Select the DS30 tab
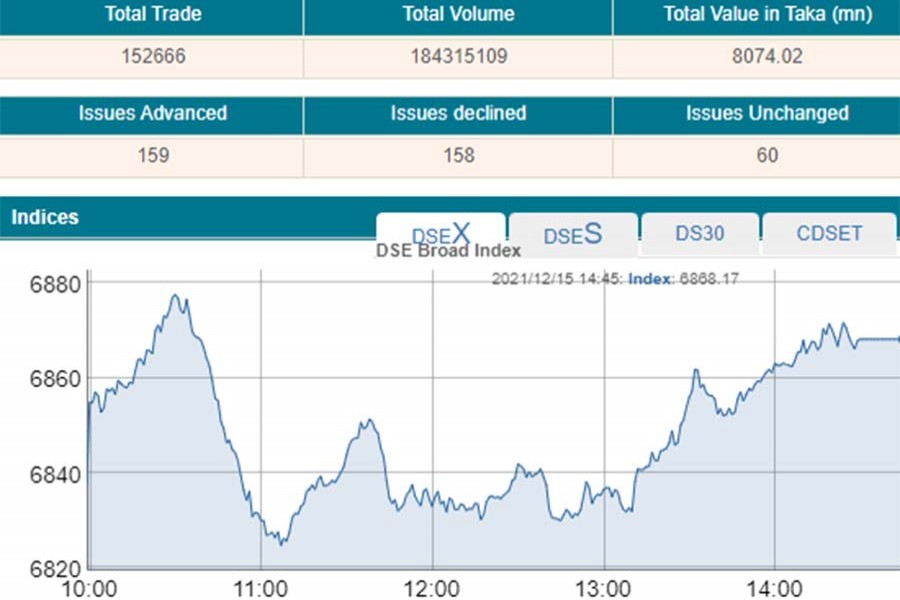900x600 pixels. 700,234
